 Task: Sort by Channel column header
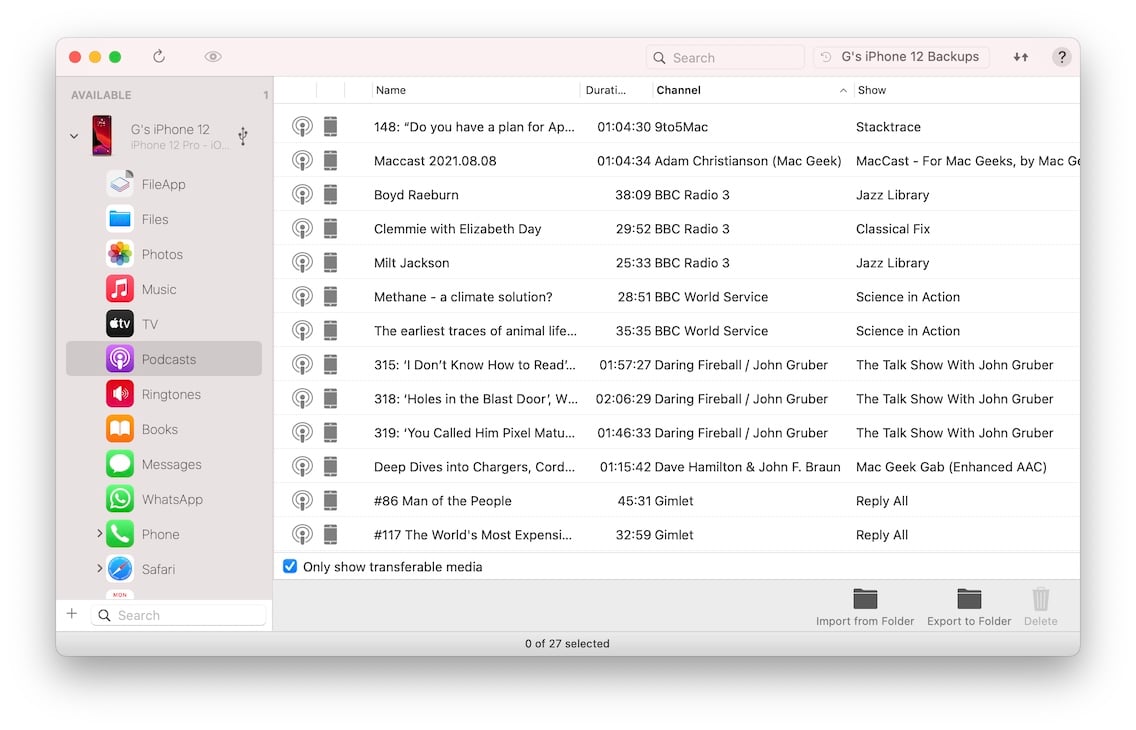[751, 90]
